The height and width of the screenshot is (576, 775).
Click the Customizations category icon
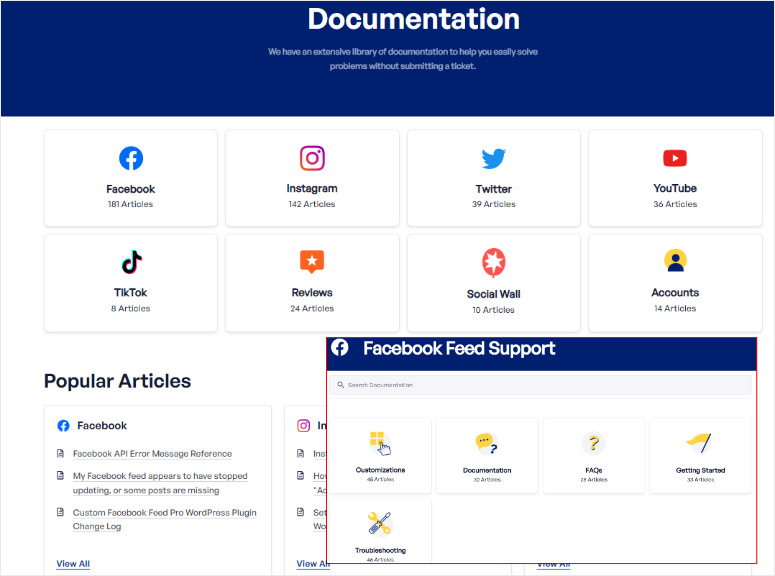coord(378,442)
